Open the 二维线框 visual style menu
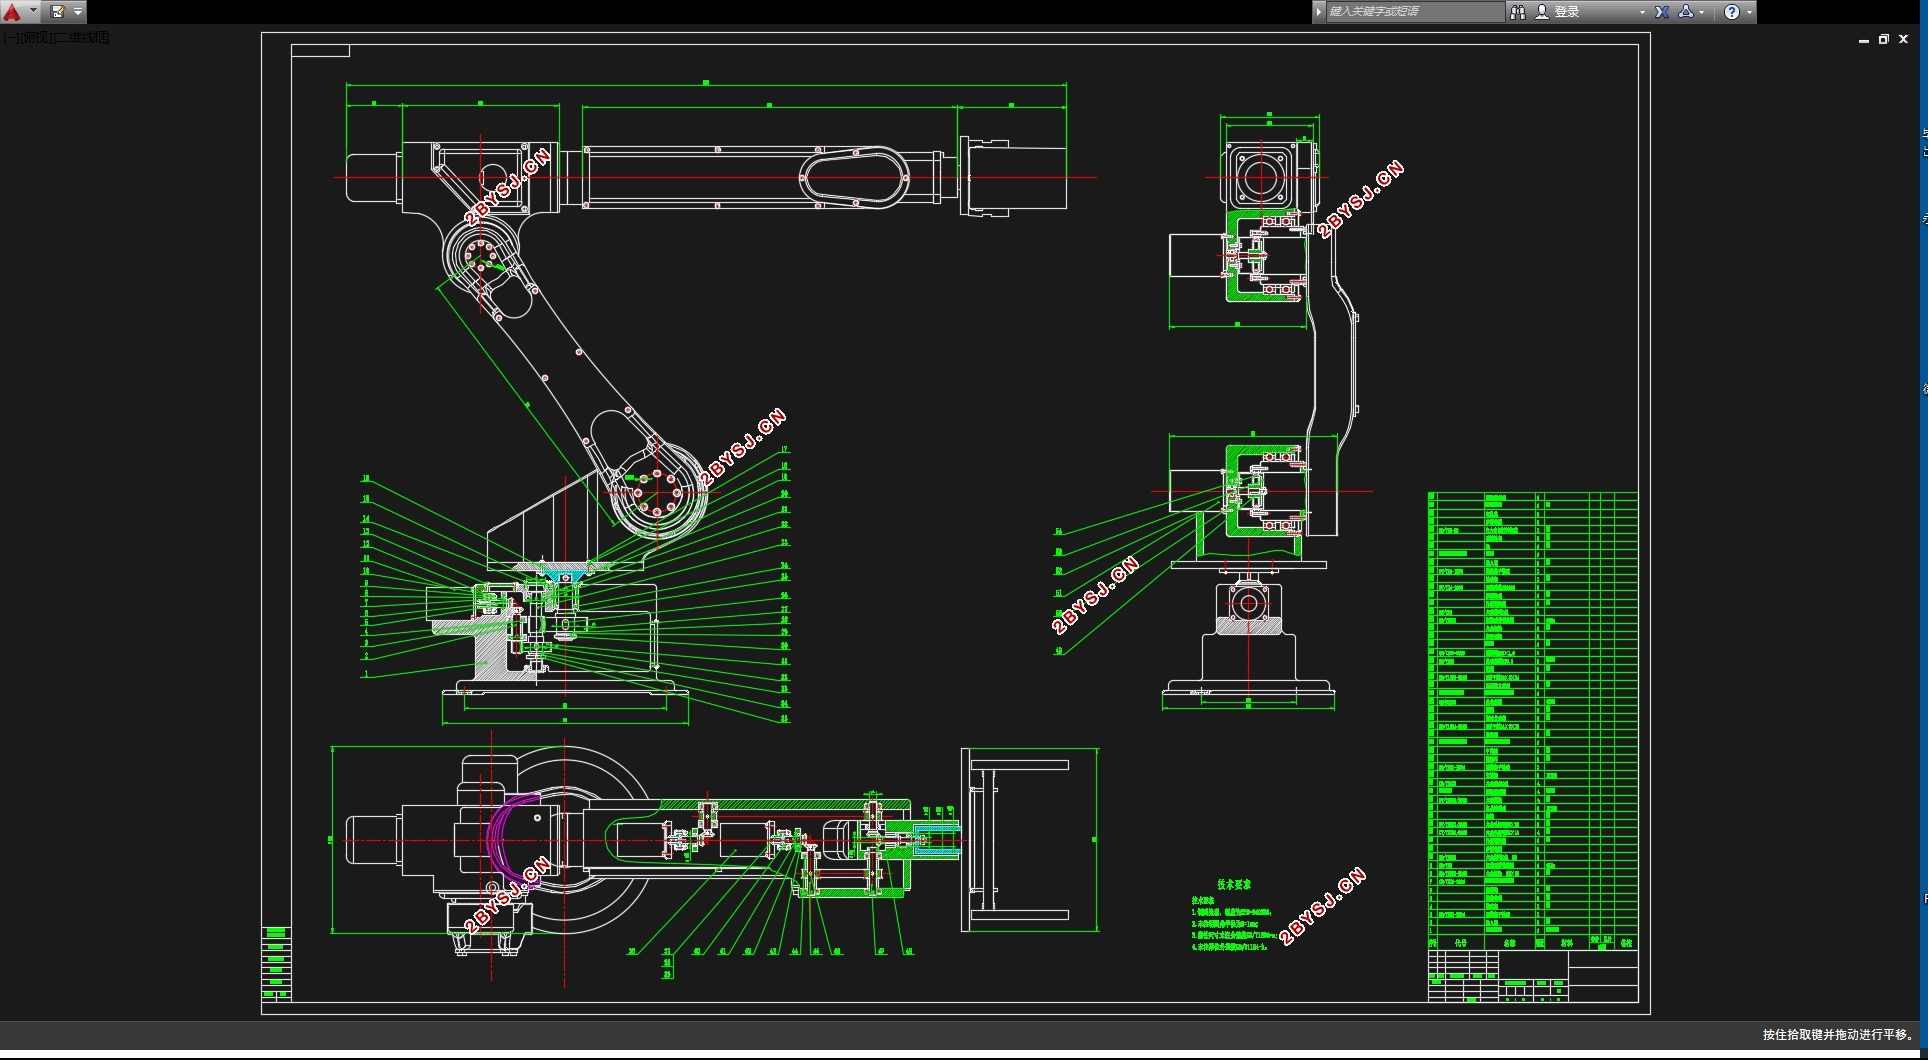The width and height of the screenshot is (1928, 1060). pyautogui.click(x=82, y=38)
